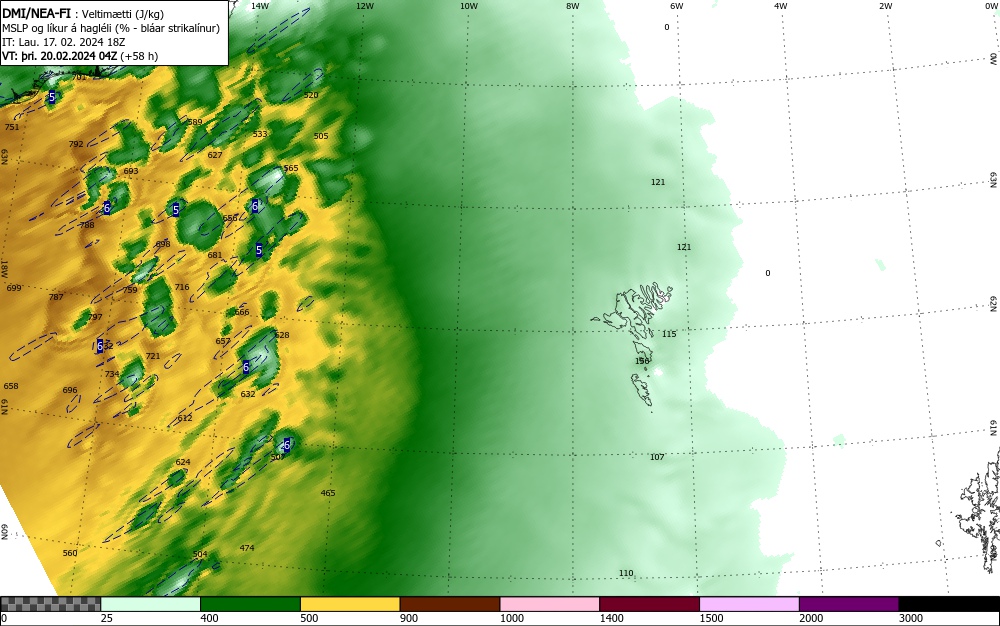This screenshot has width=1000, height=626.
Task: Click the "4W" longitude label
Action: pyautogui.click(x=781, y=6)
